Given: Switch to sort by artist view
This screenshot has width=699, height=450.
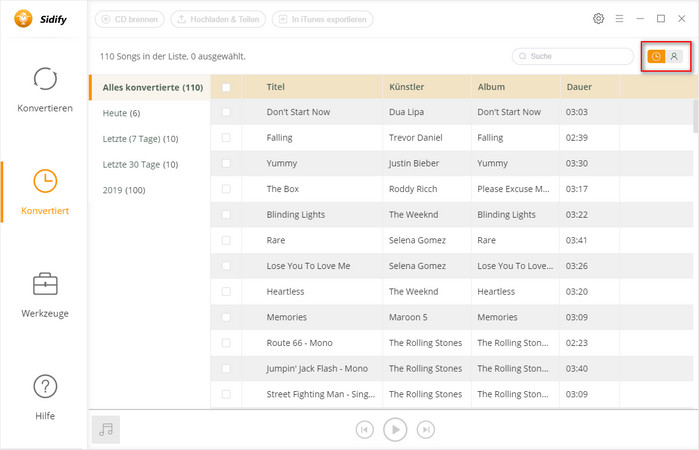Looking at the screenshot, I should pos(674,56).
